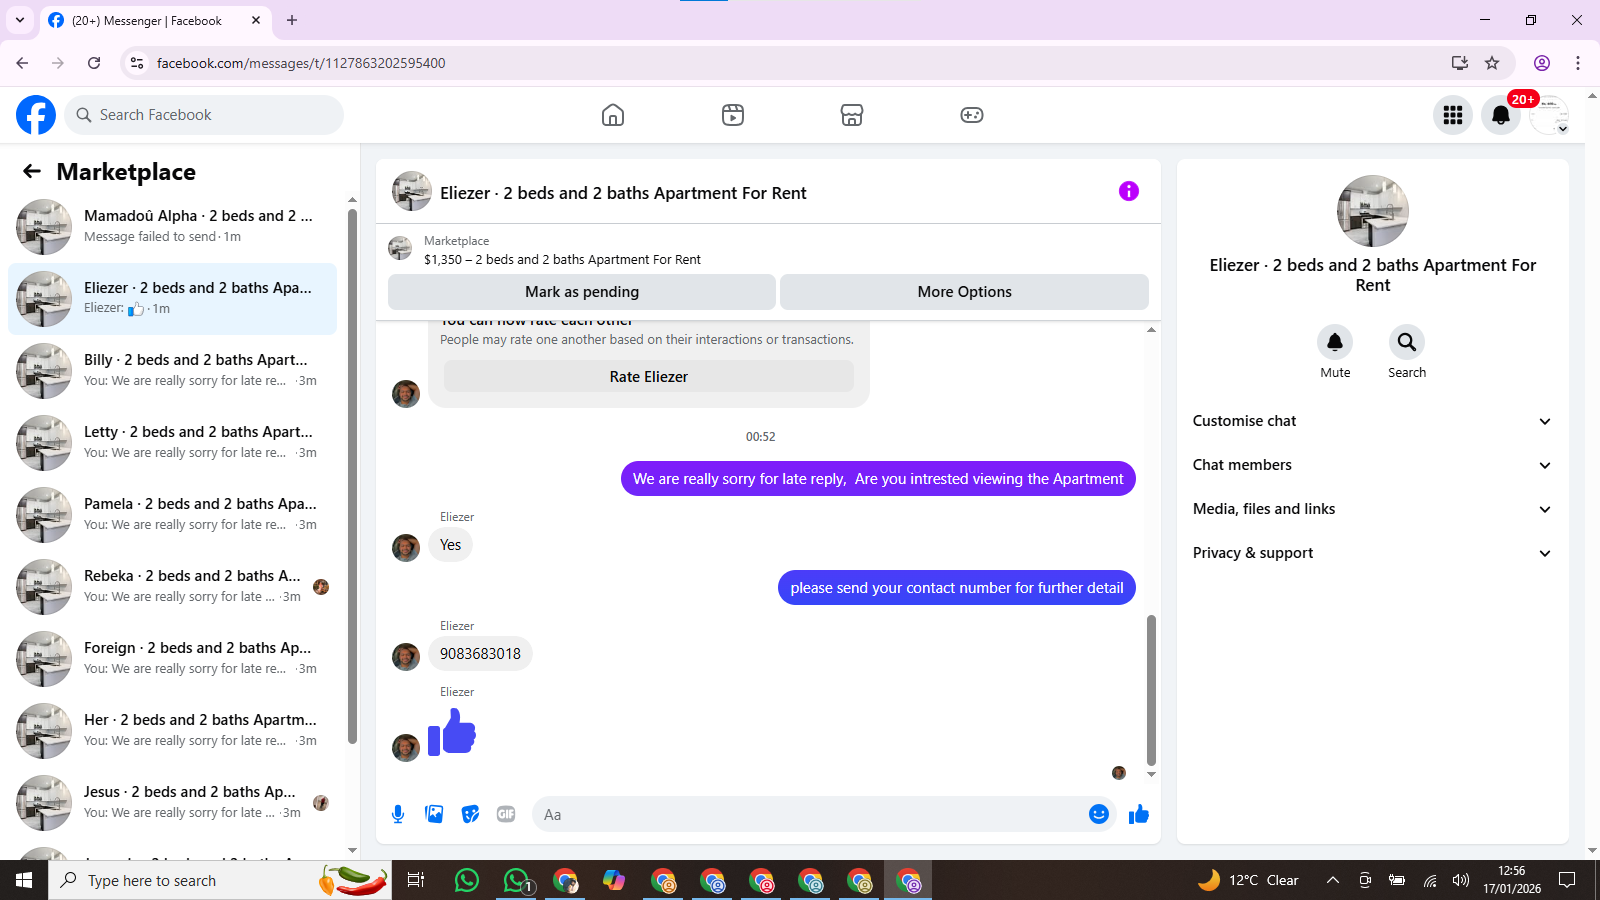
Task: Open WhatsApp from the taskbar
Action: [467, 880]
